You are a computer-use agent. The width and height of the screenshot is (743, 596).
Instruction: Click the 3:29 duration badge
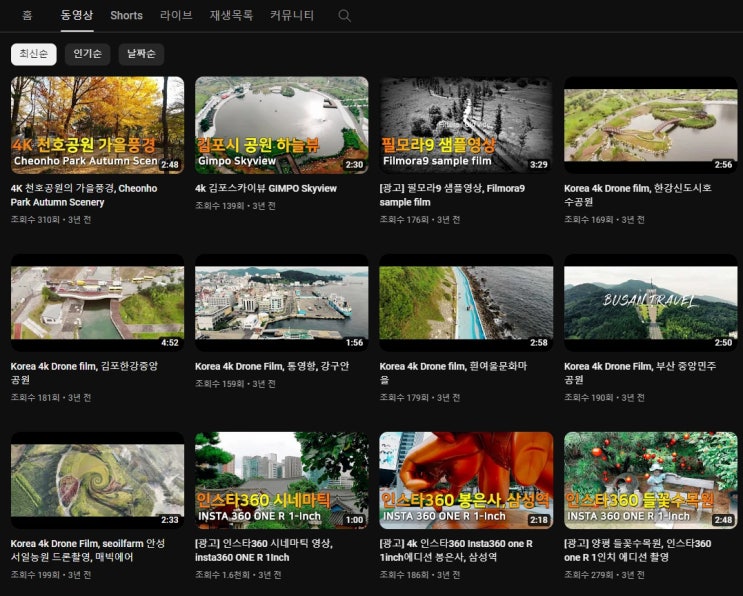click(x=539, y=165)
